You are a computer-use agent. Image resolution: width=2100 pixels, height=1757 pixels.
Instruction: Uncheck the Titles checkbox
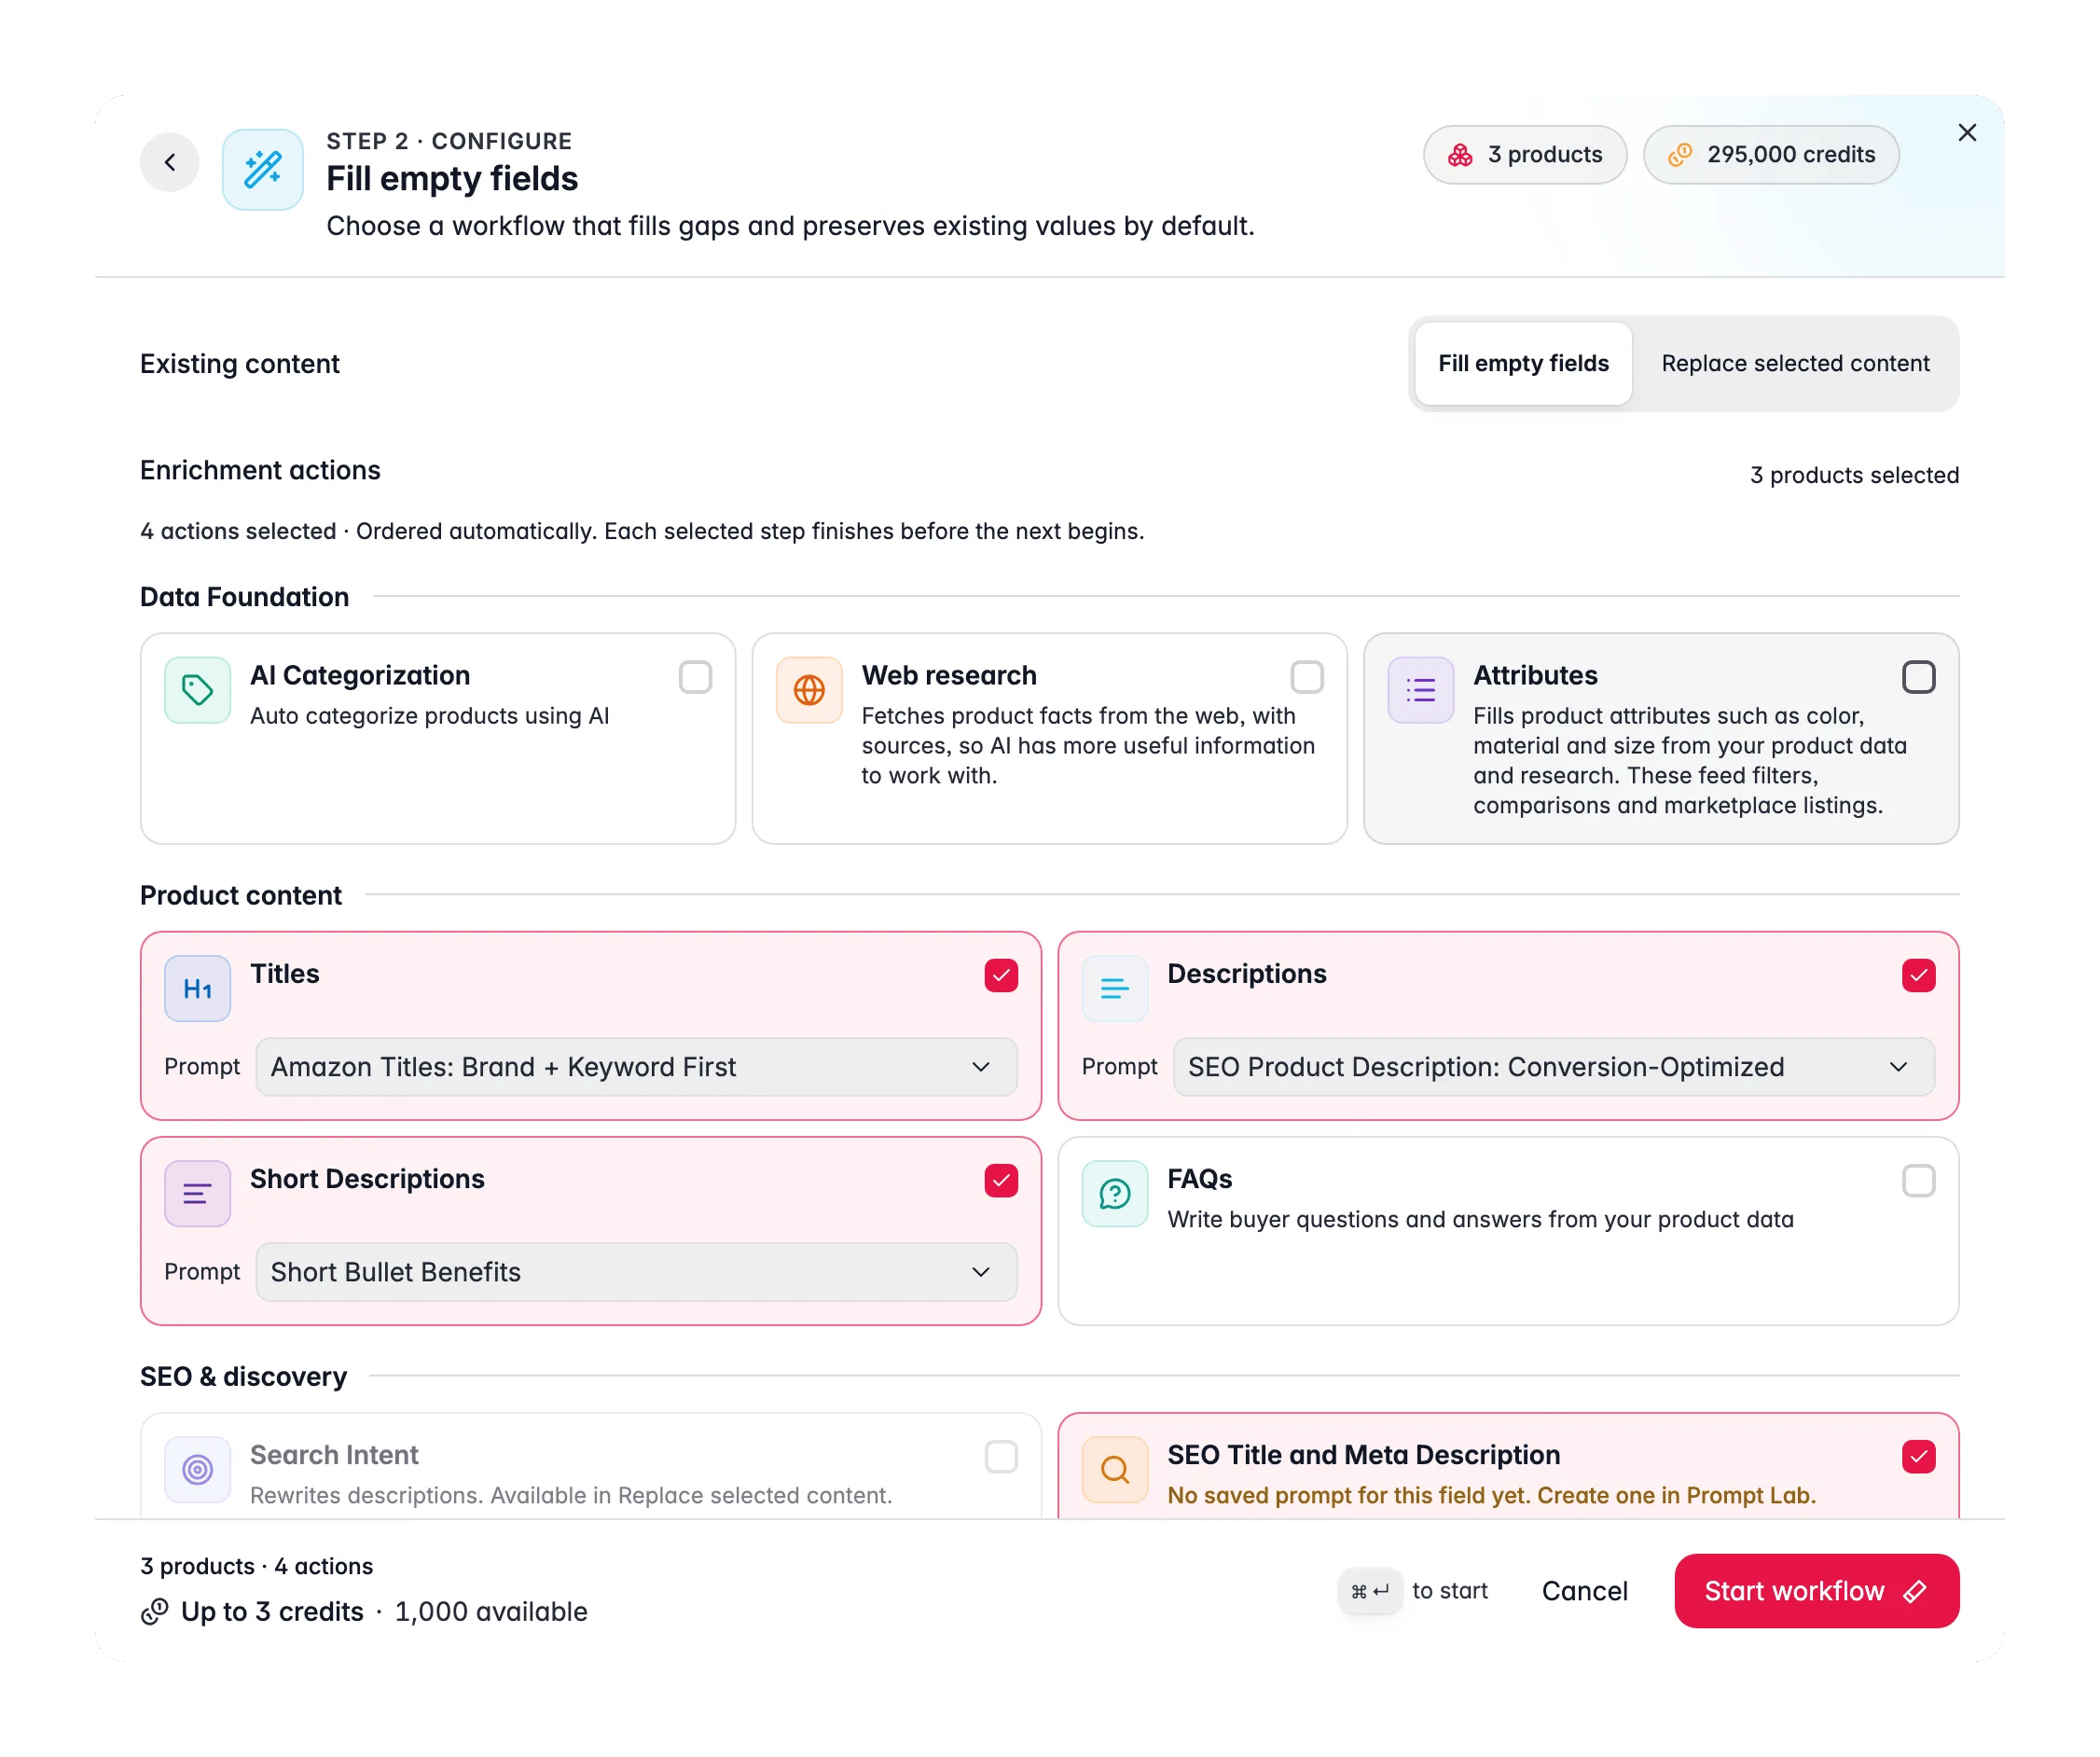1001,976
